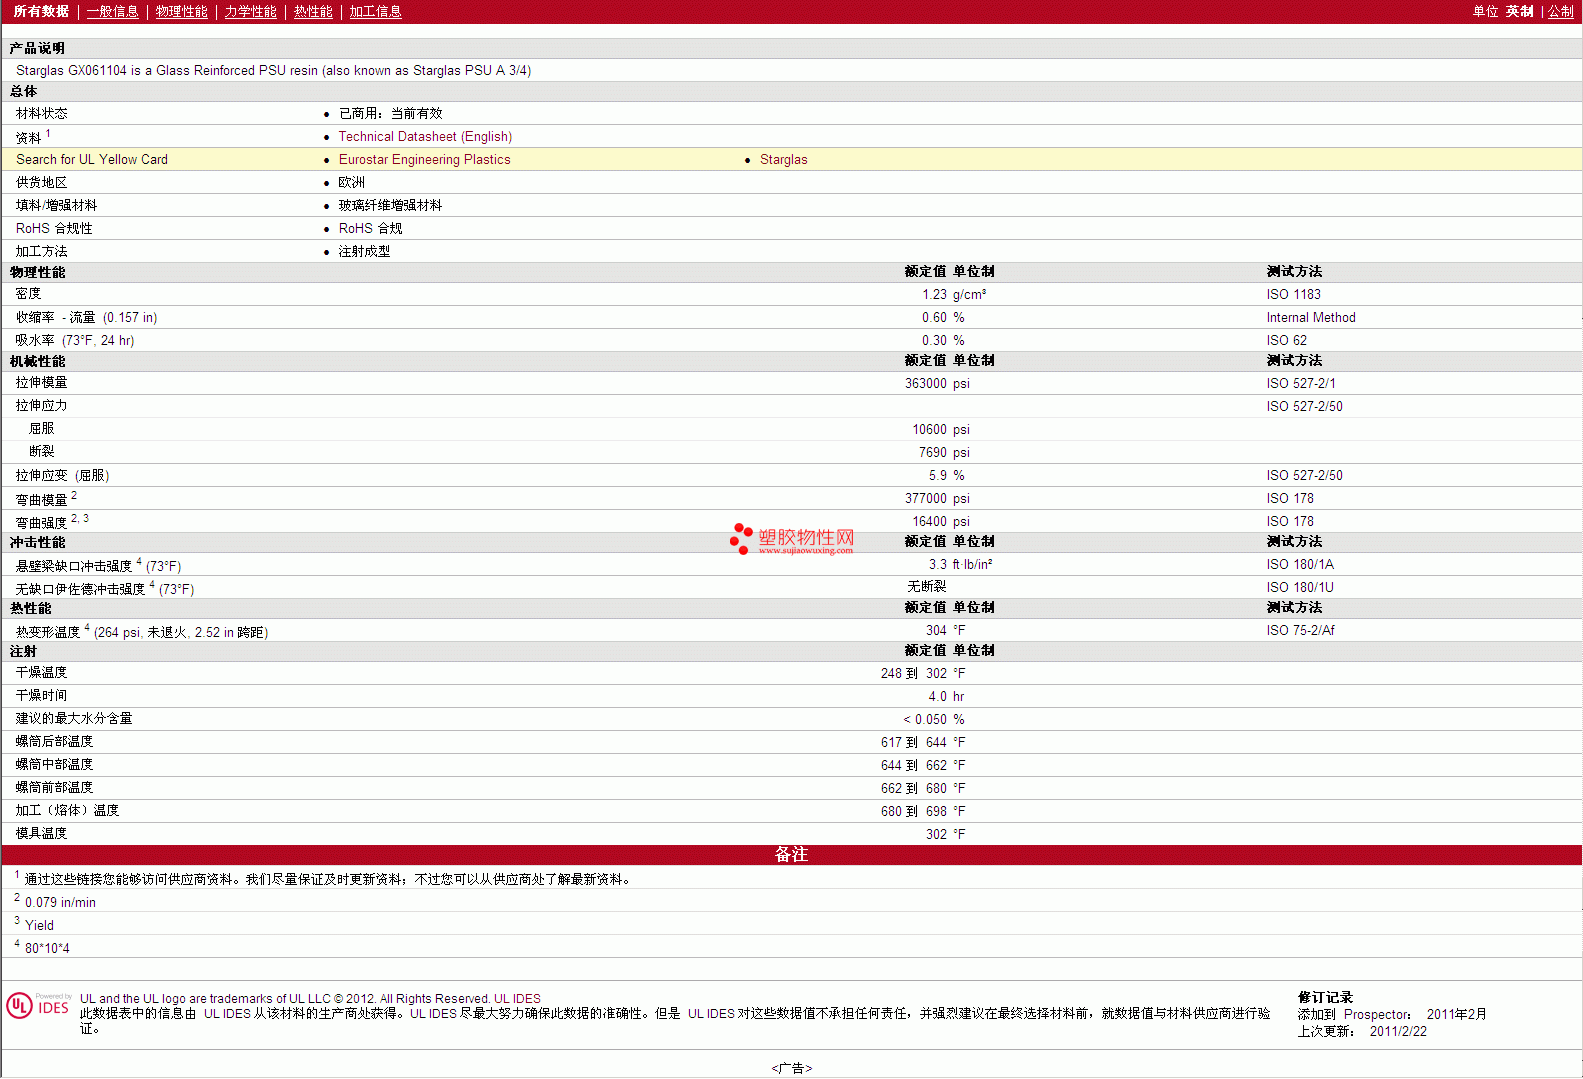Click the 弯曲模量 value 377000
The width and height of the screenshot is (1583, 1079).
925,498
